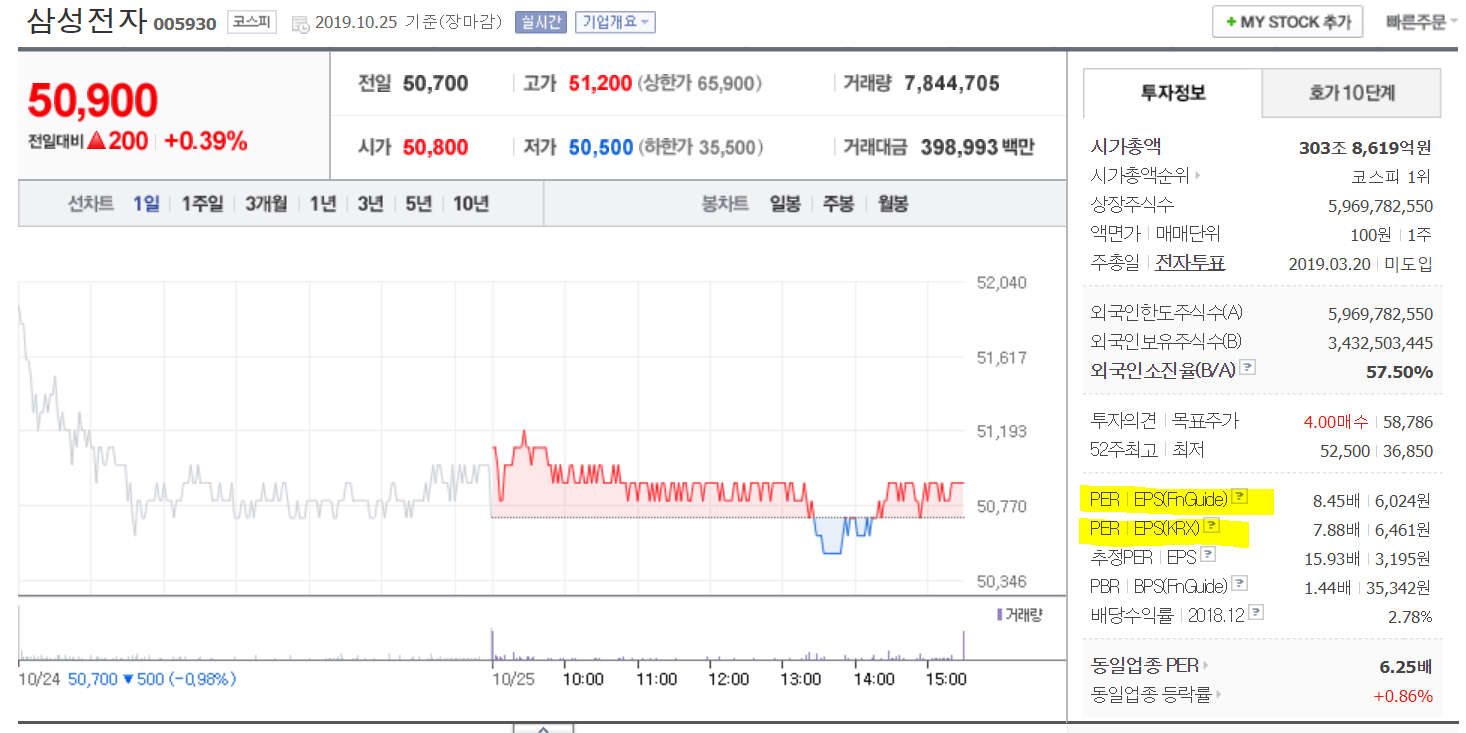Select the 1주일 line chart period
This screenshot has width=1466, height=733.
202,204
